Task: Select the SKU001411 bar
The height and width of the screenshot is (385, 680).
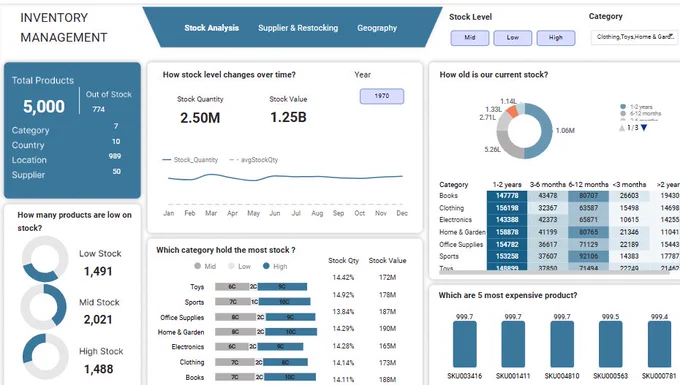Action: coord(513,345)
